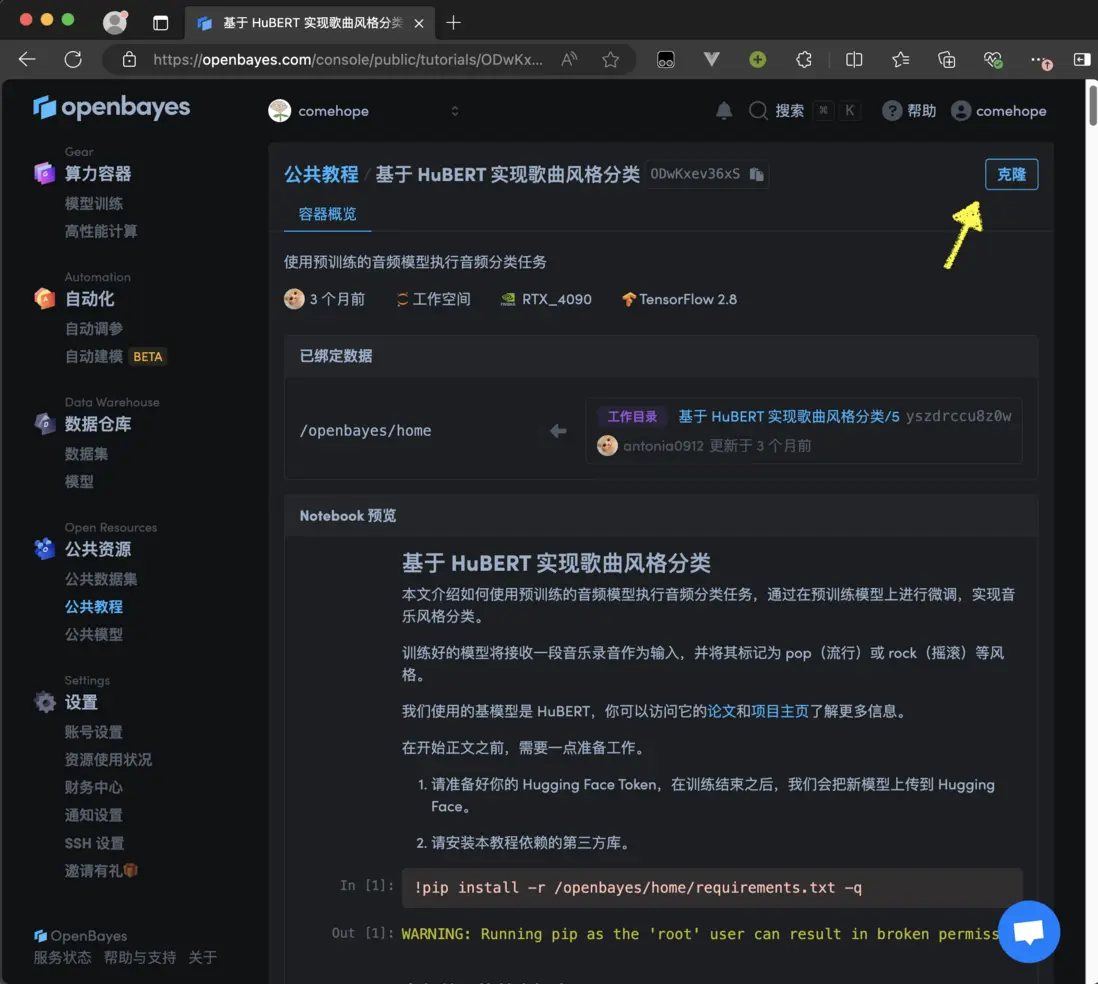Copy the tutorial ID using the copy icon
This screenshot has height=984, width=1098.
pyautogui.click(x=757, y=174)
